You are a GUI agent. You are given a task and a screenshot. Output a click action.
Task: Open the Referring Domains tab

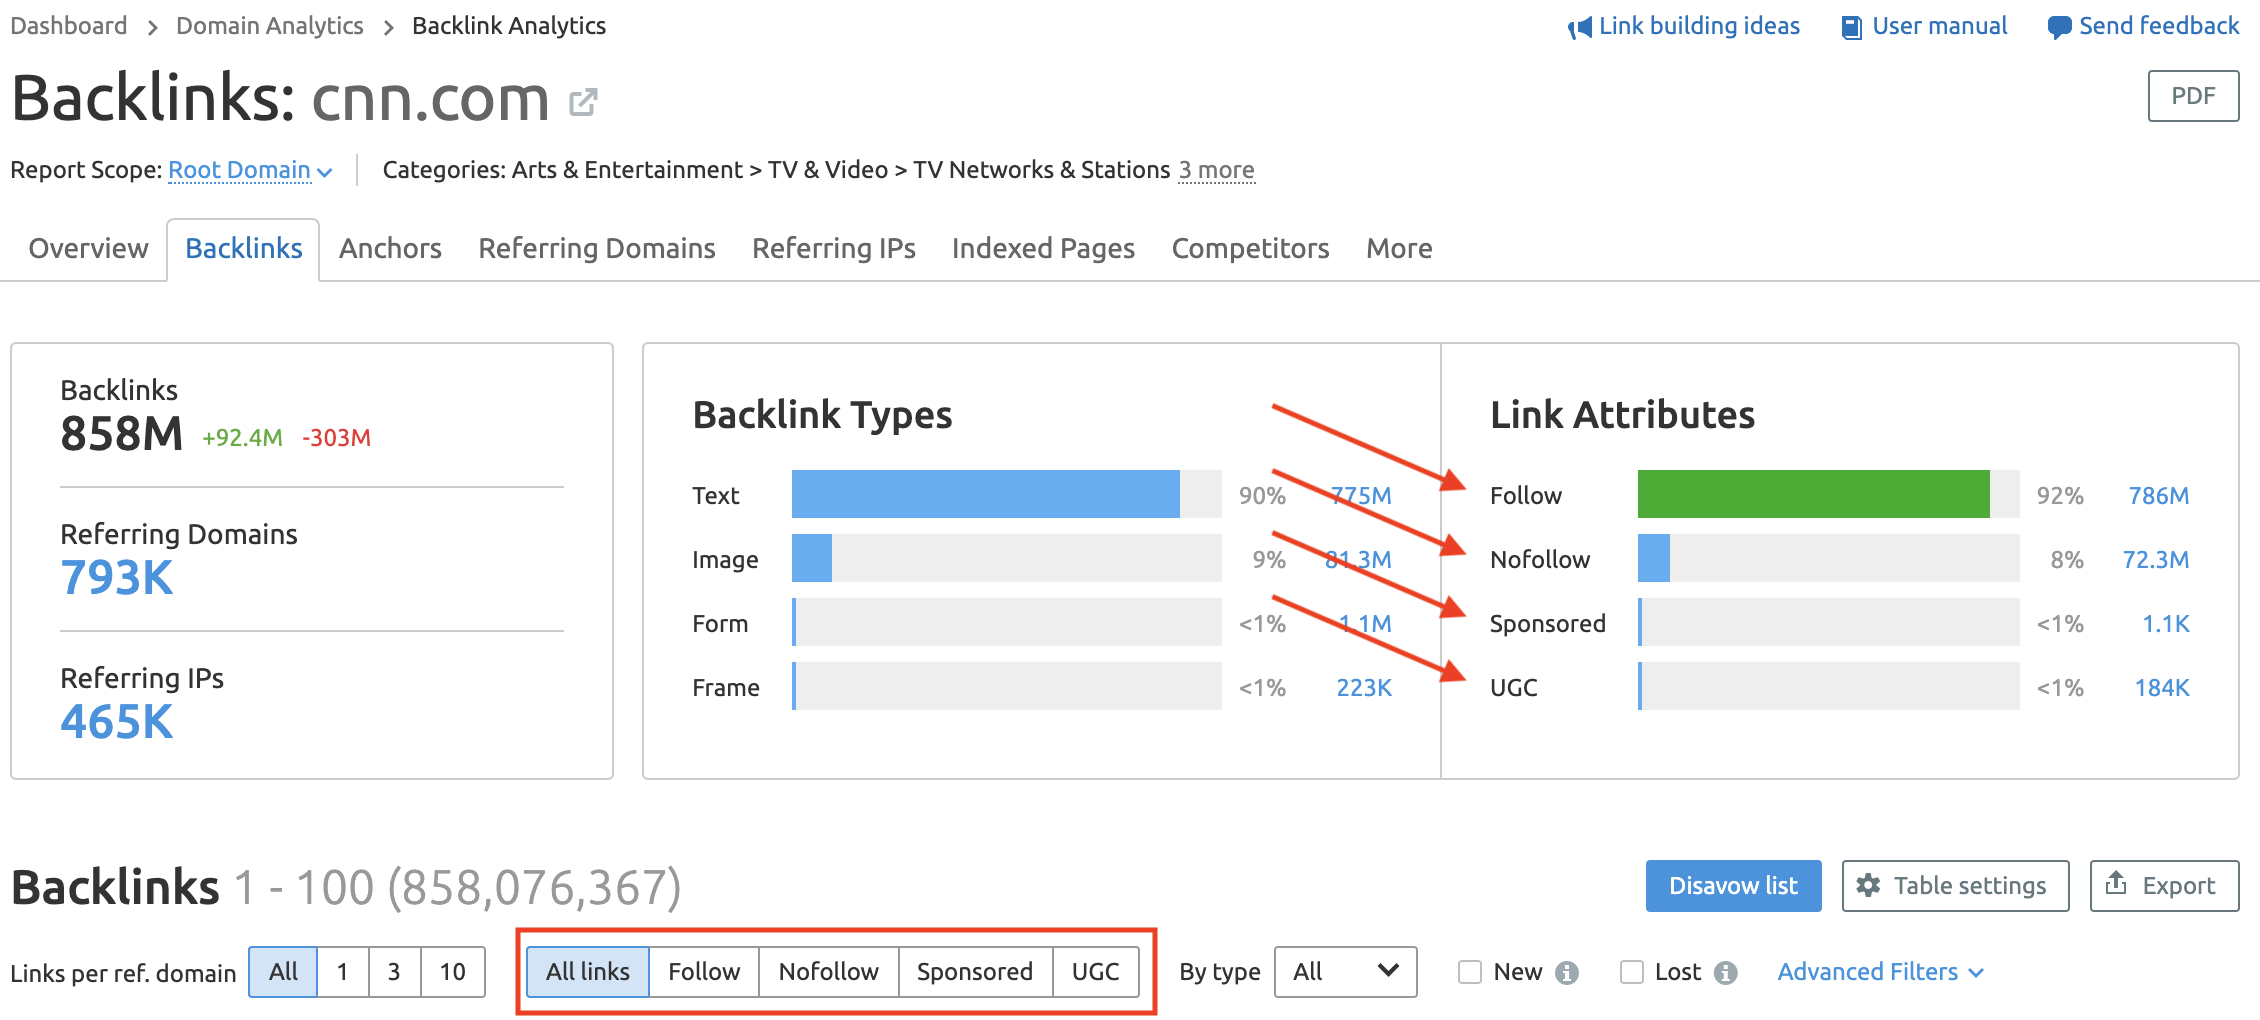tap(597, 248)
